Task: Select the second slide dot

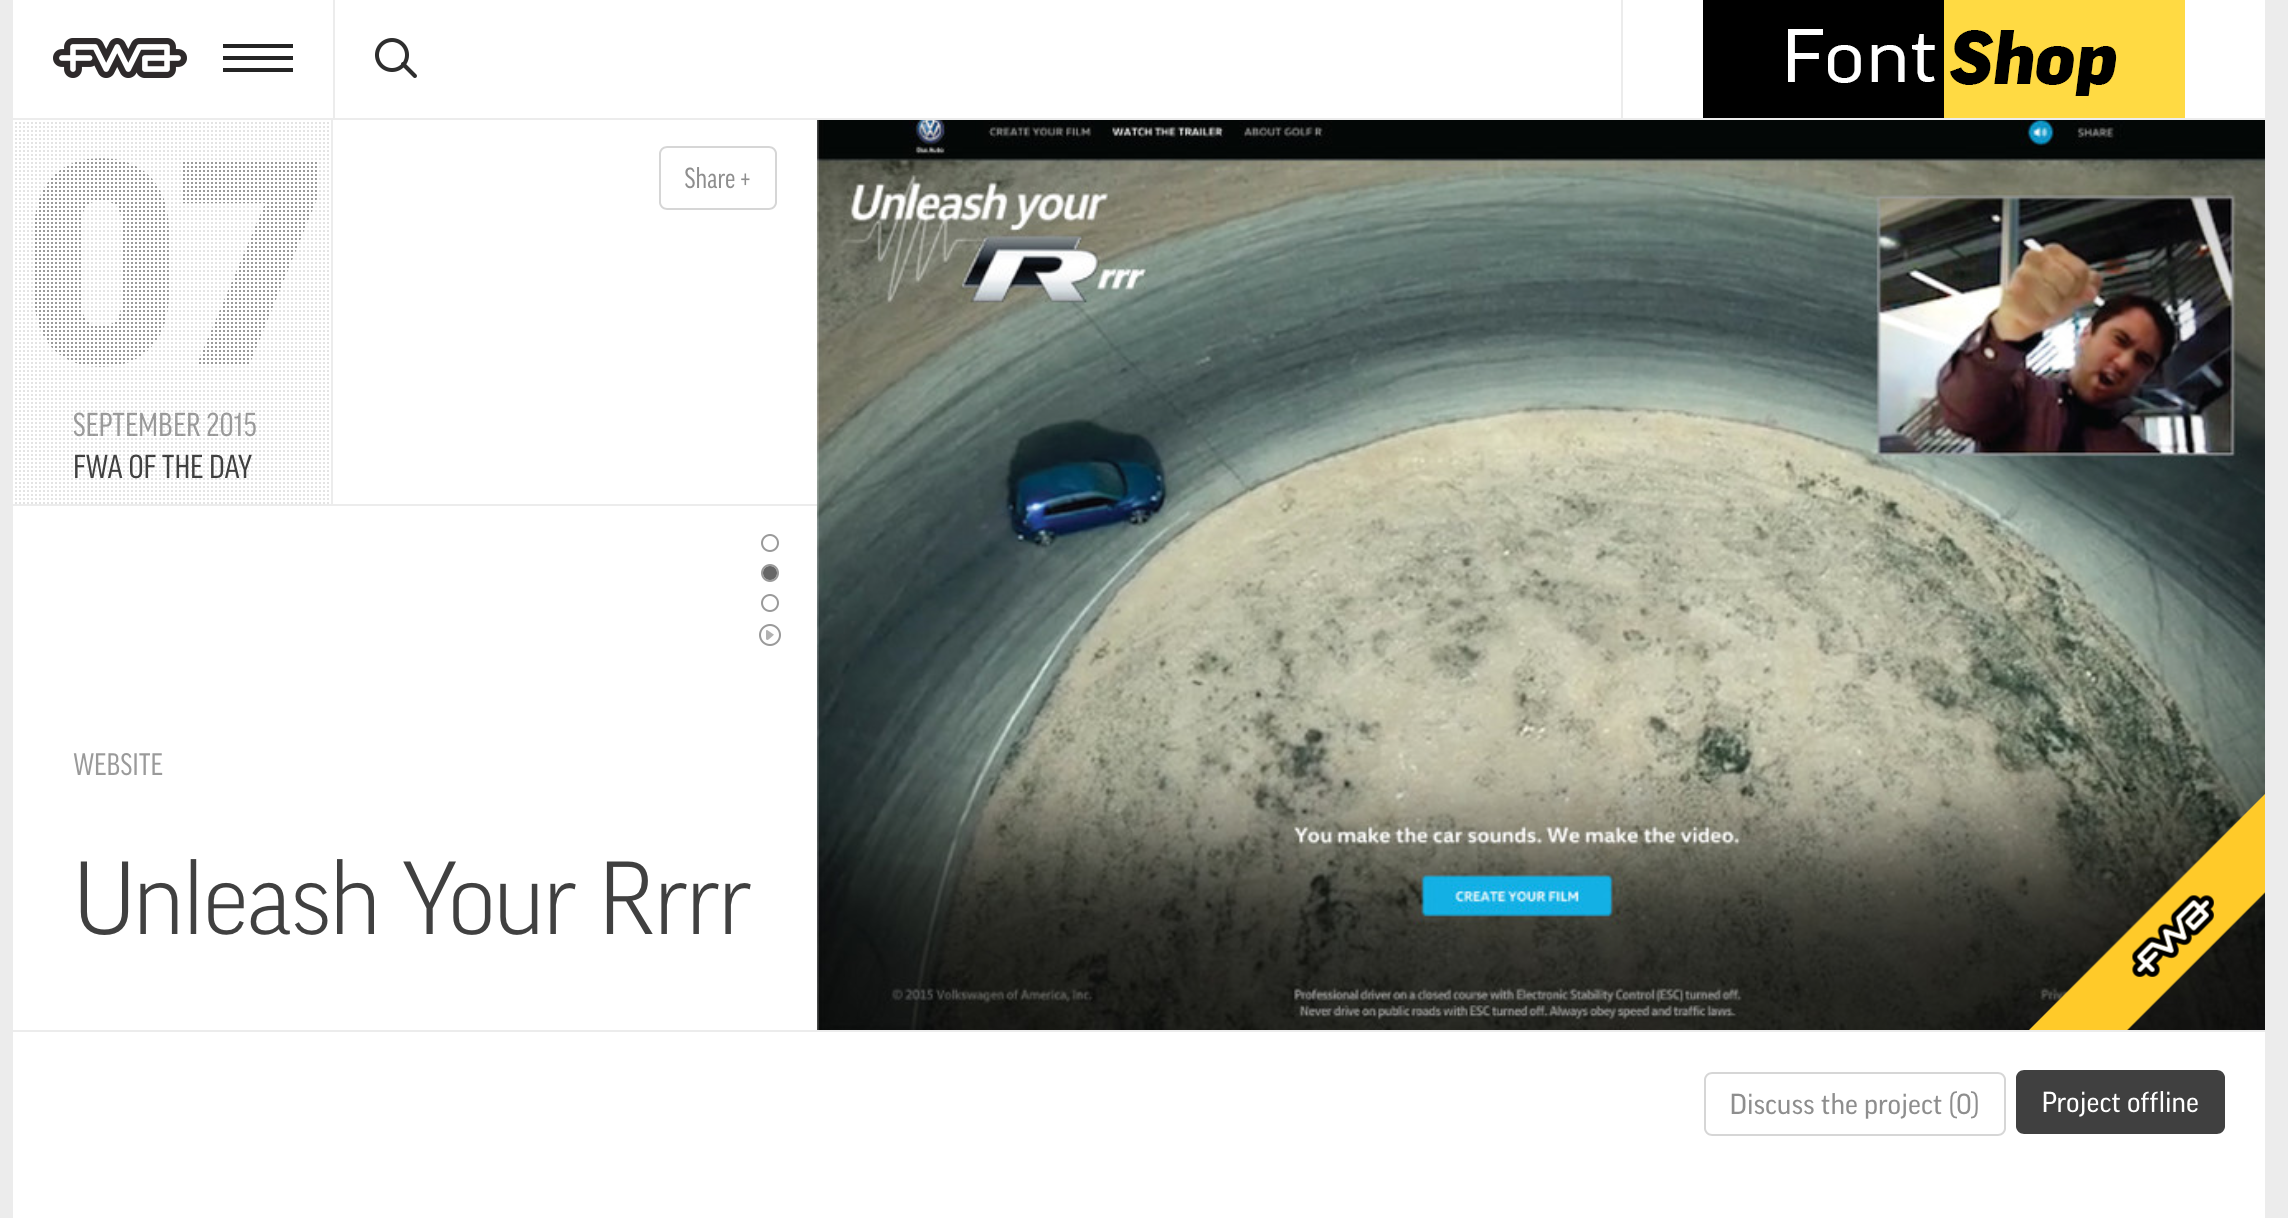Action: [770, 573]
